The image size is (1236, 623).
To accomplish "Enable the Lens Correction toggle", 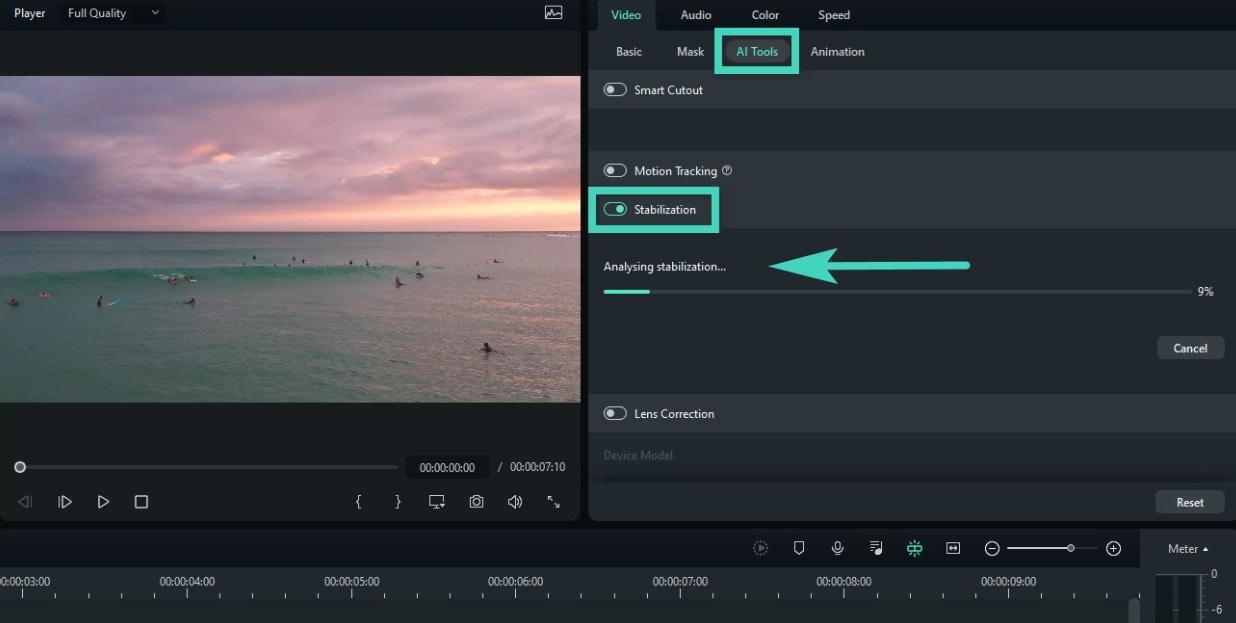I will point(615,413).
